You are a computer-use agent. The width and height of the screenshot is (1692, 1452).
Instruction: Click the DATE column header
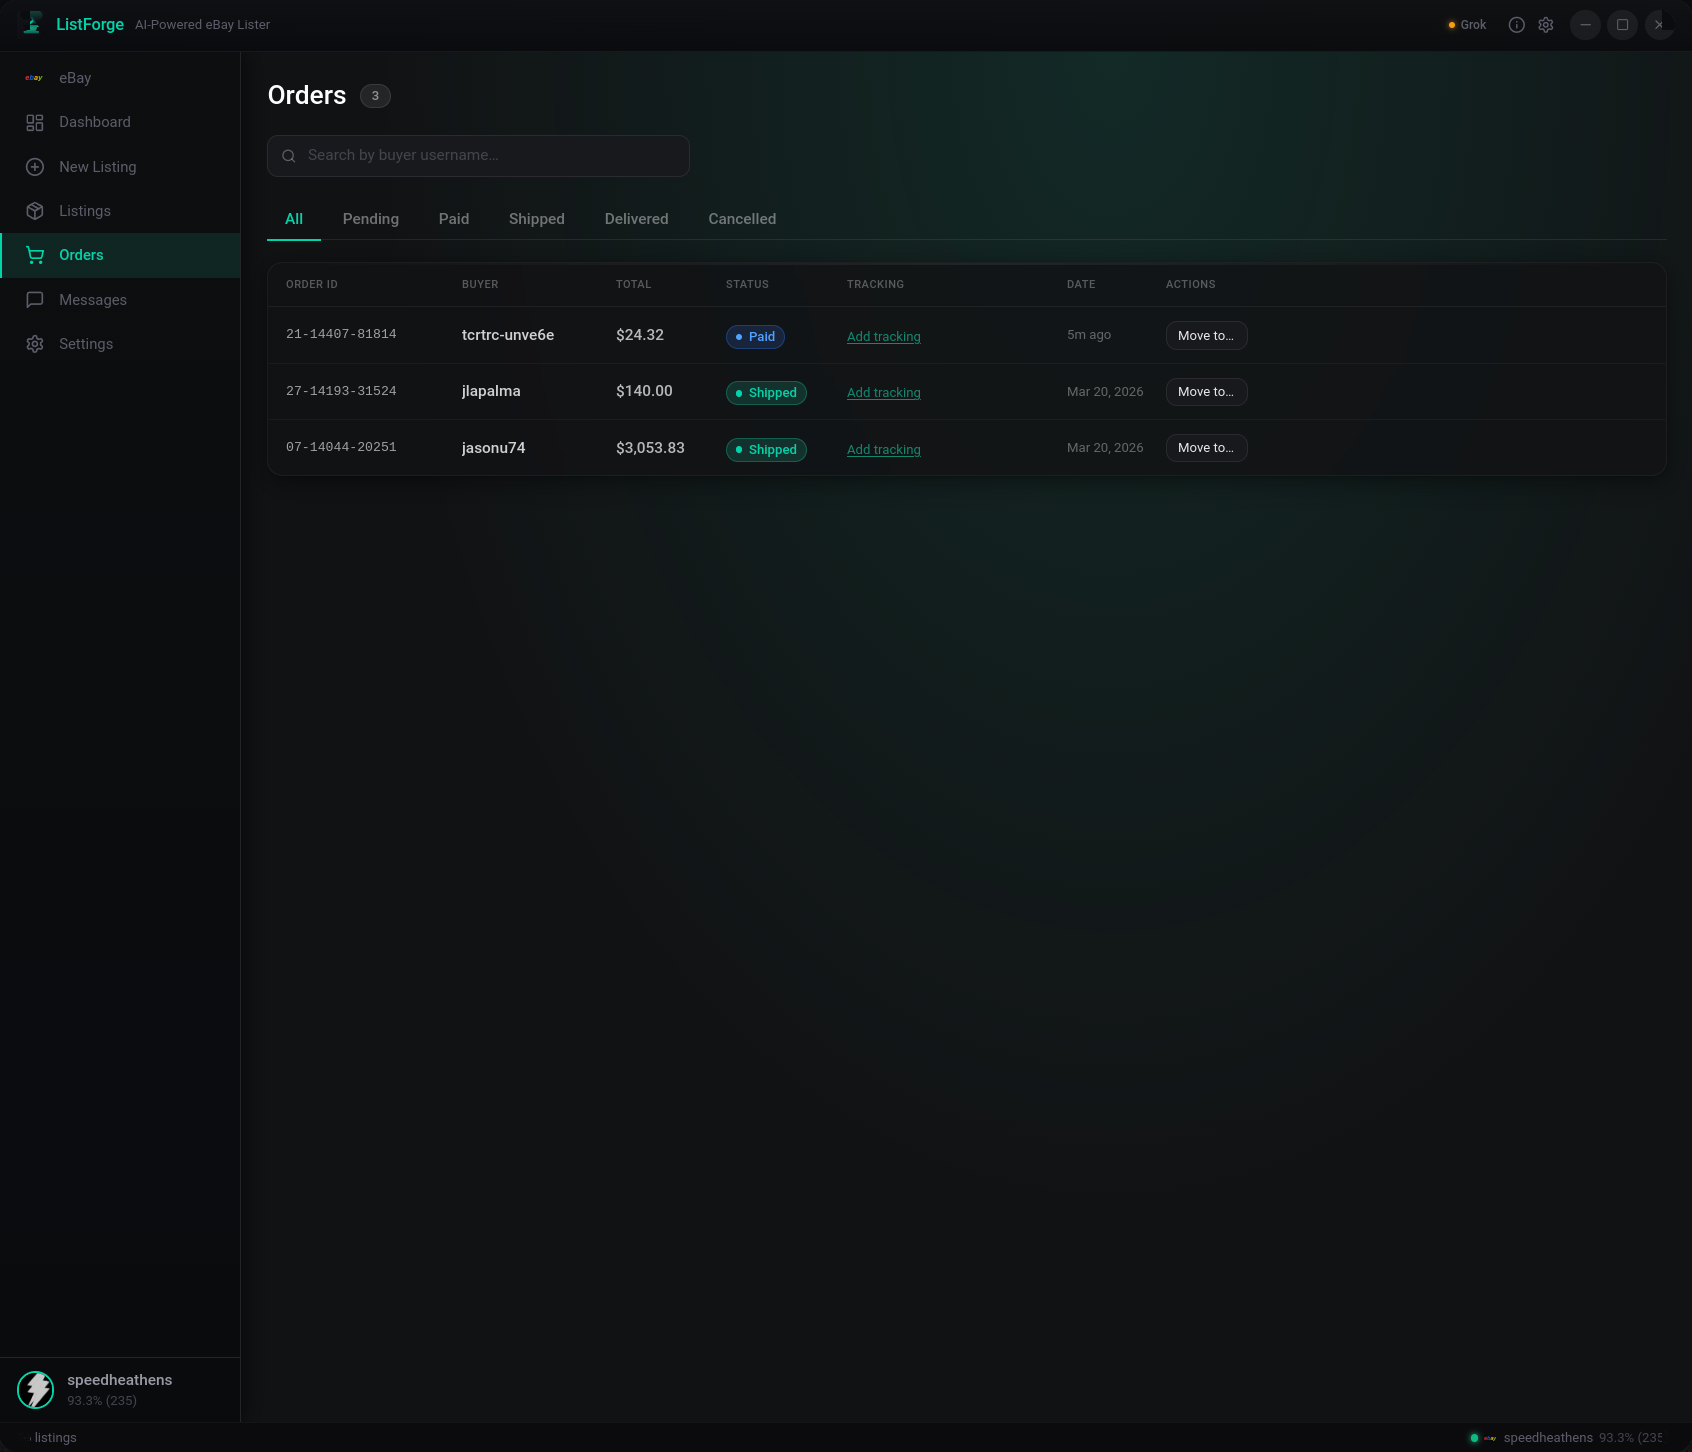tap(1081, 285)
